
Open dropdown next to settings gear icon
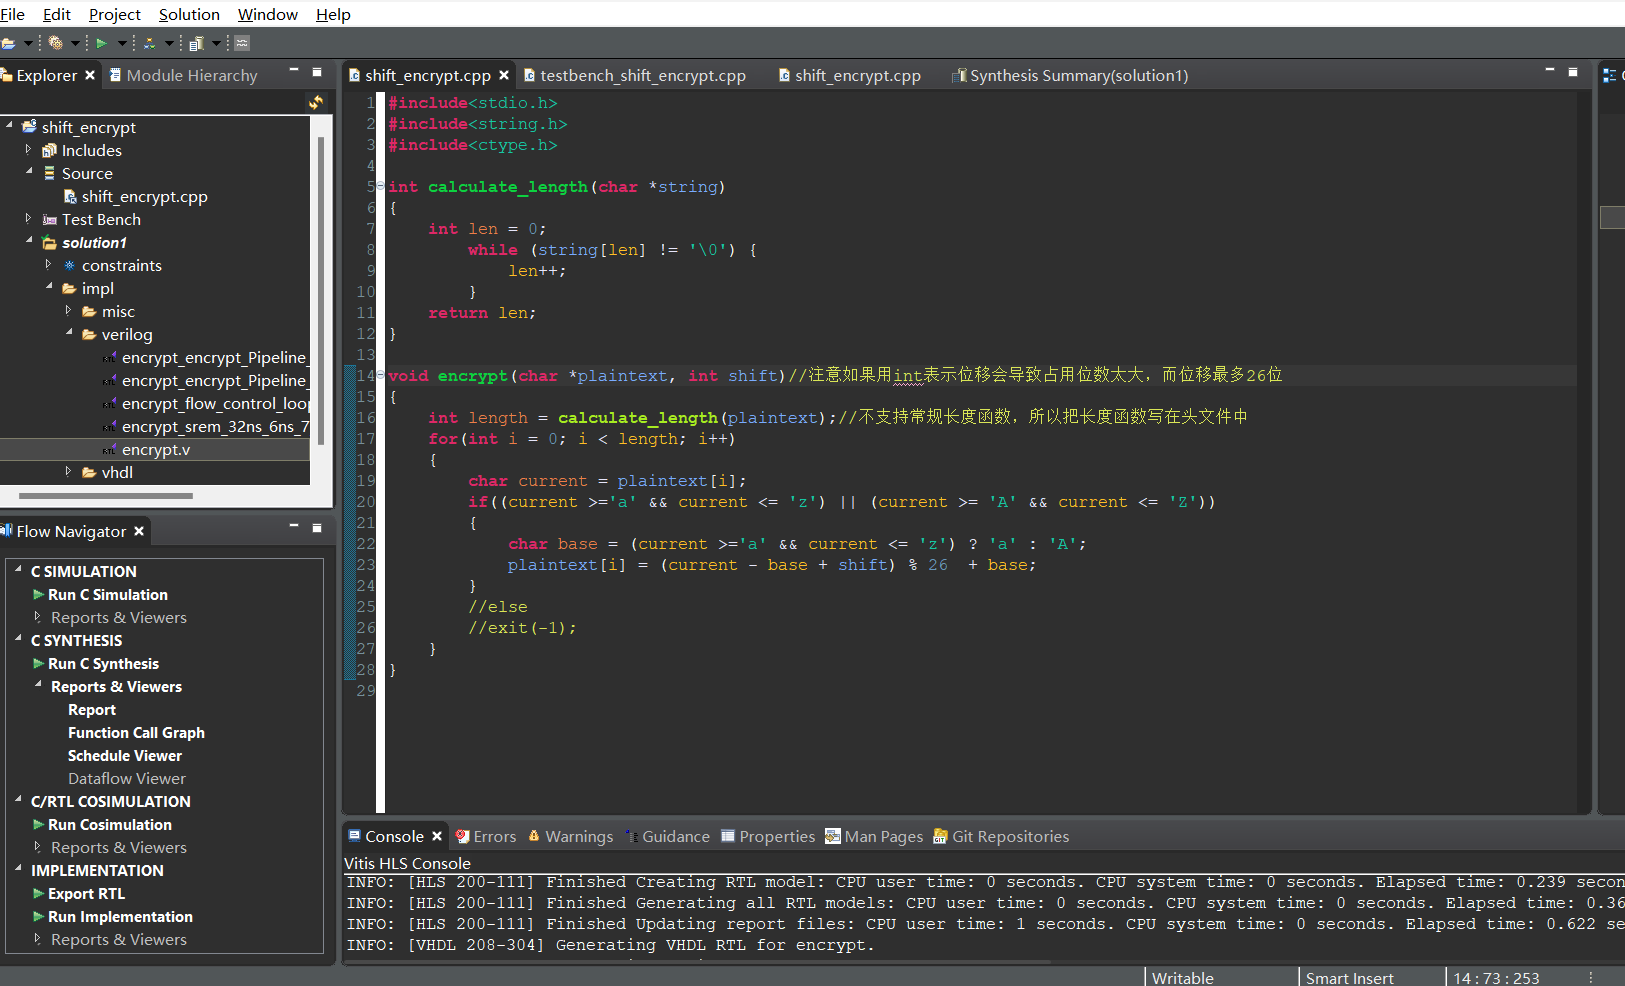pyautogui.click(x=75, y=43)
